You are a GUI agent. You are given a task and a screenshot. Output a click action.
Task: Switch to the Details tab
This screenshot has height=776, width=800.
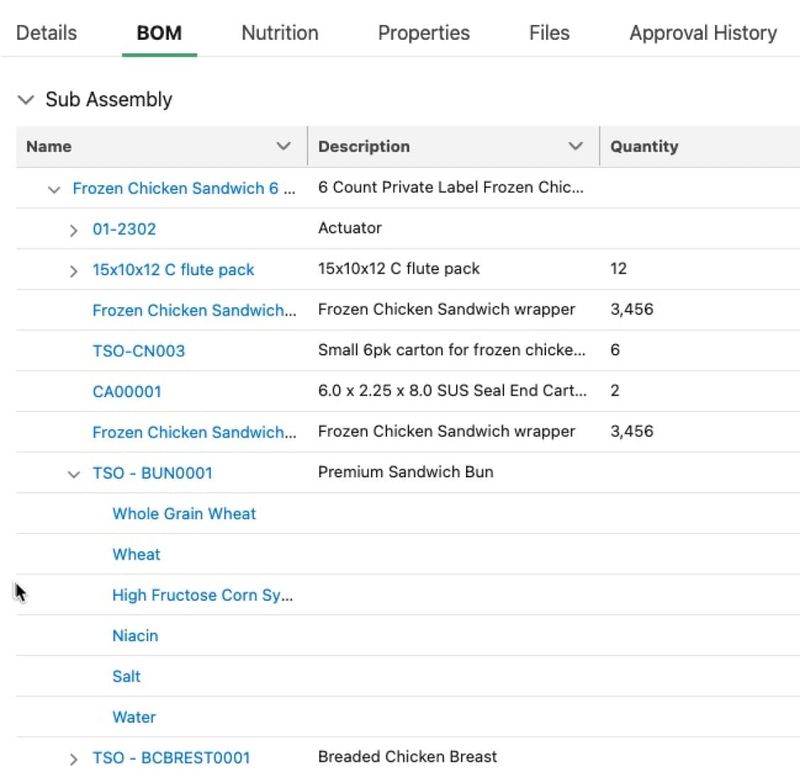click(x=44, y=32)
